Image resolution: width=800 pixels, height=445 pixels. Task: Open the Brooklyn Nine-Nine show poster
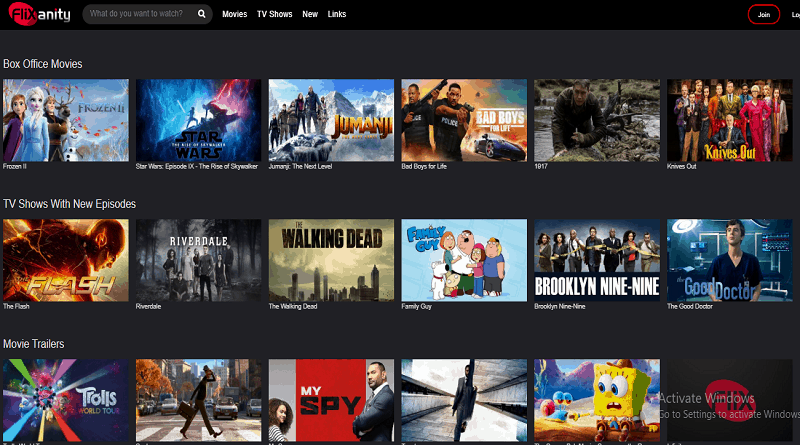(x=596, y=259)
